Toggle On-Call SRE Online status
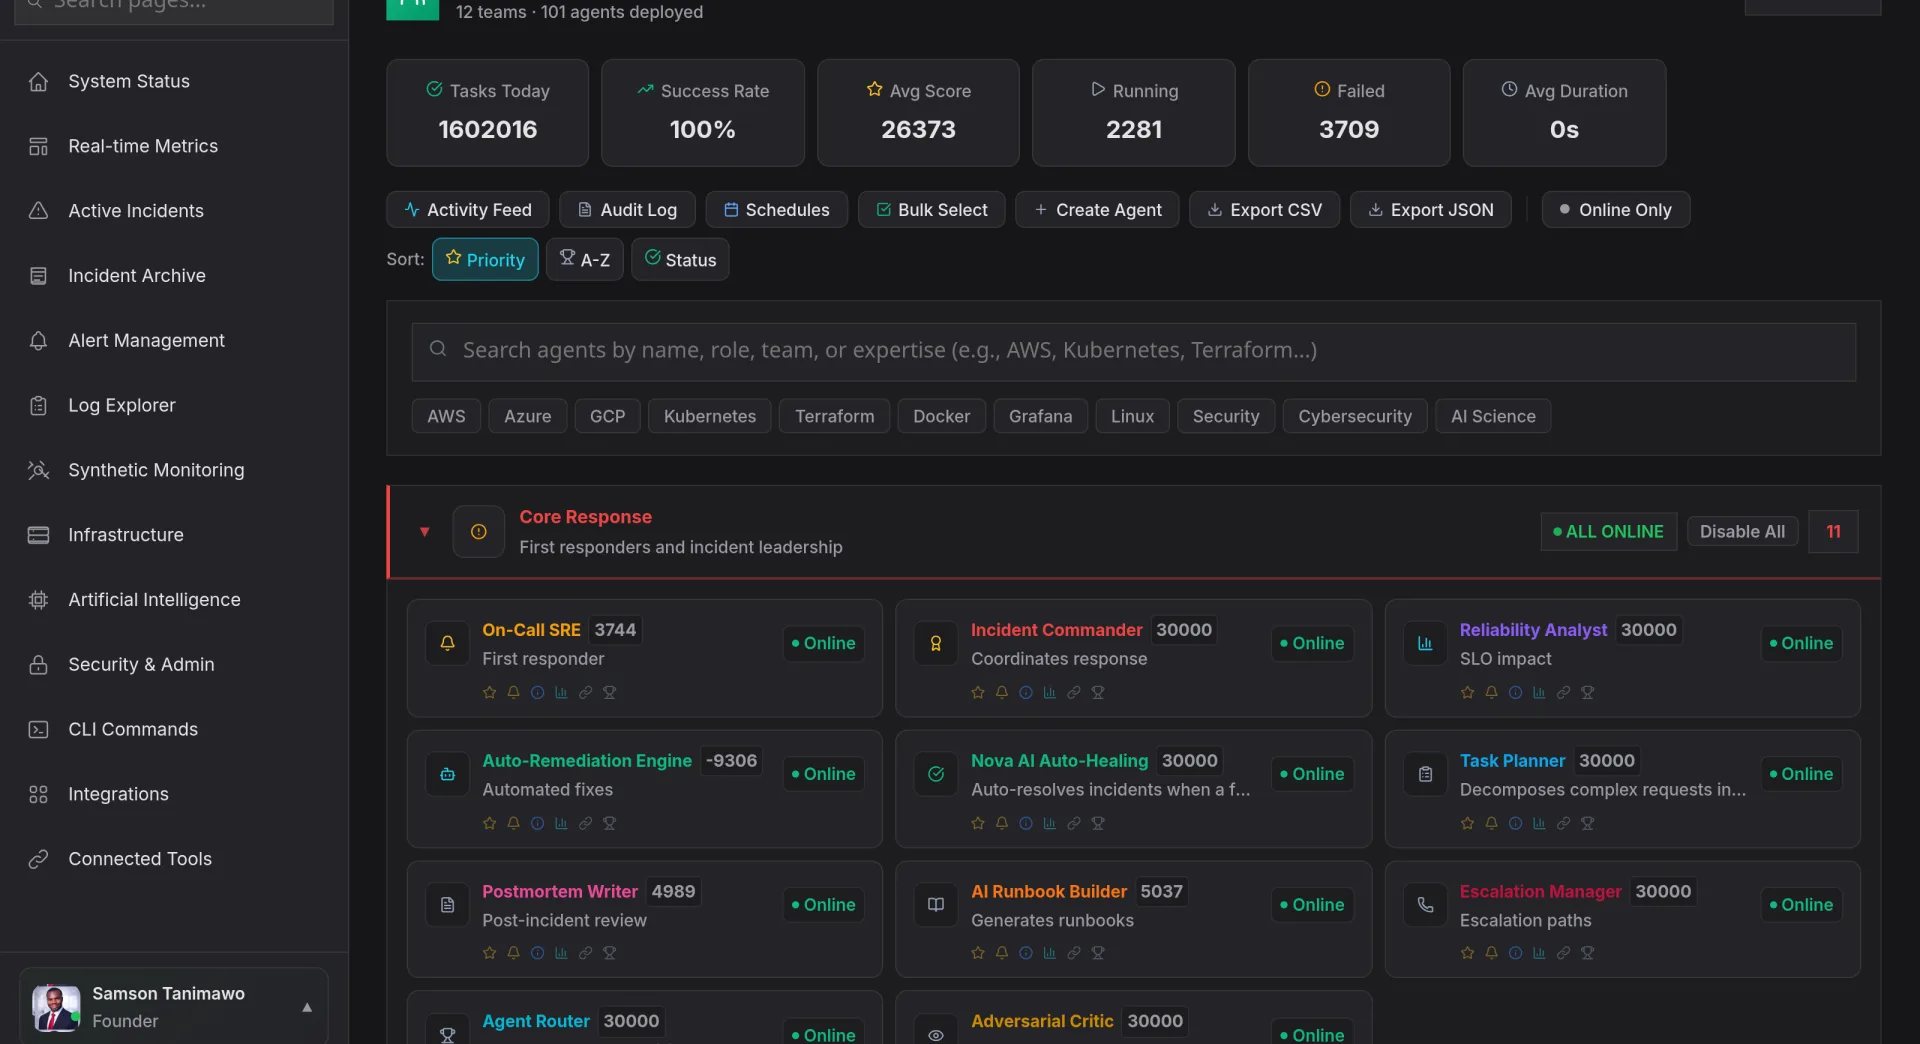 click(x=823, y=644)
